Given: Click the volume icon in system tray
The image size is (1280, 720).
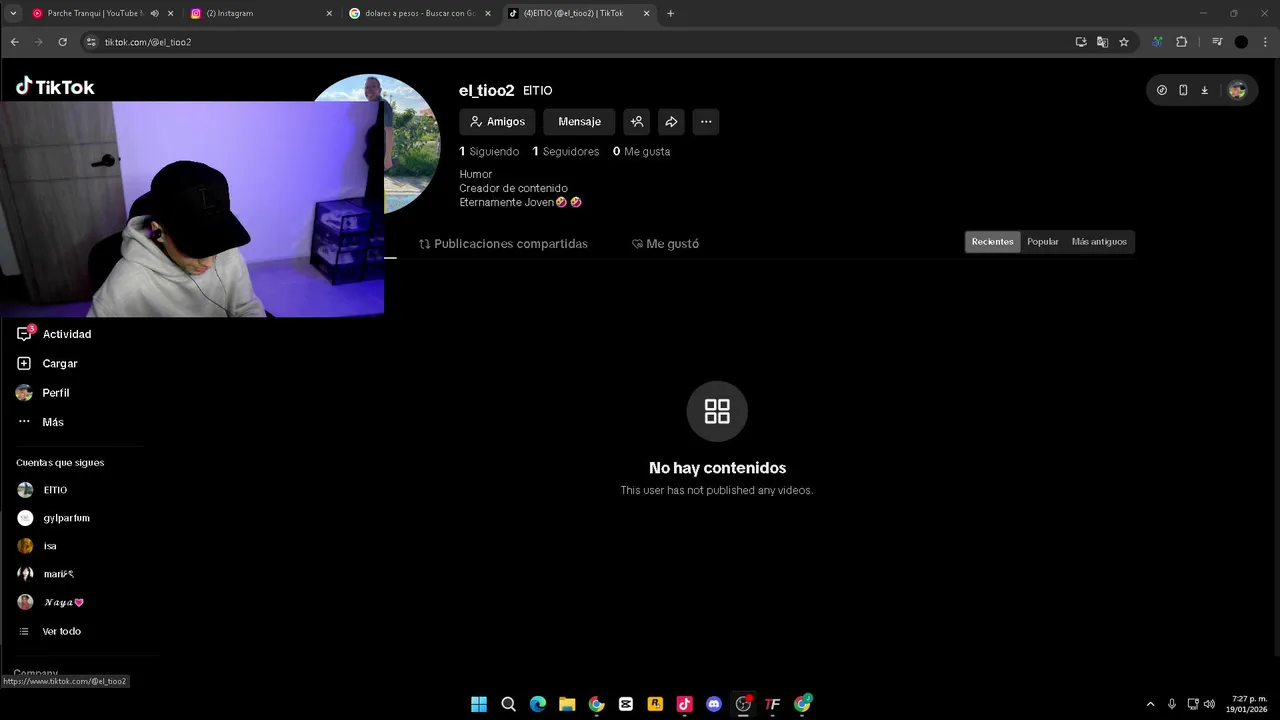Looking at the screenshot, I should point(1210,704).
